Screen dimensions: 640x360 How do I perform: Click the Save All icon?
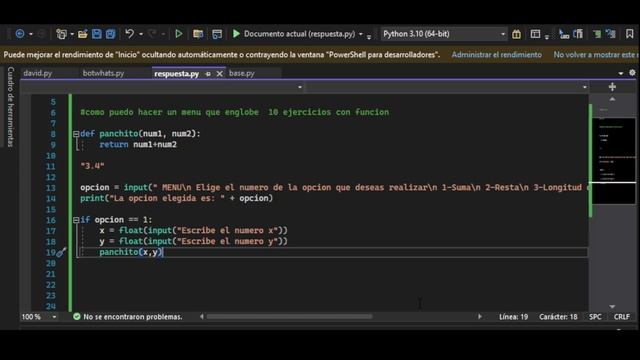point(111,34)
